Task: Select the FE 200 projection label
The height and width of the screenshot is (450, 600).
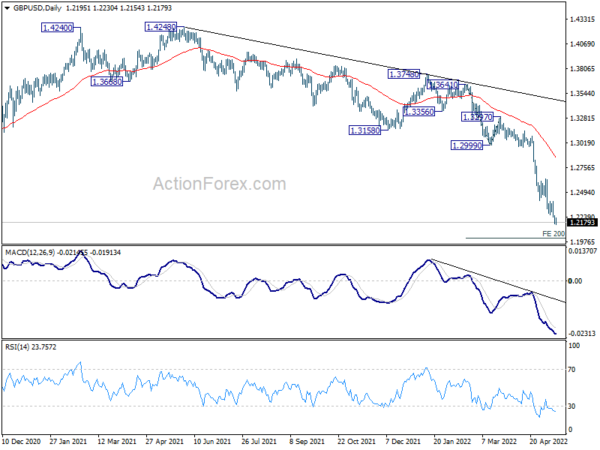Action: 553,233
